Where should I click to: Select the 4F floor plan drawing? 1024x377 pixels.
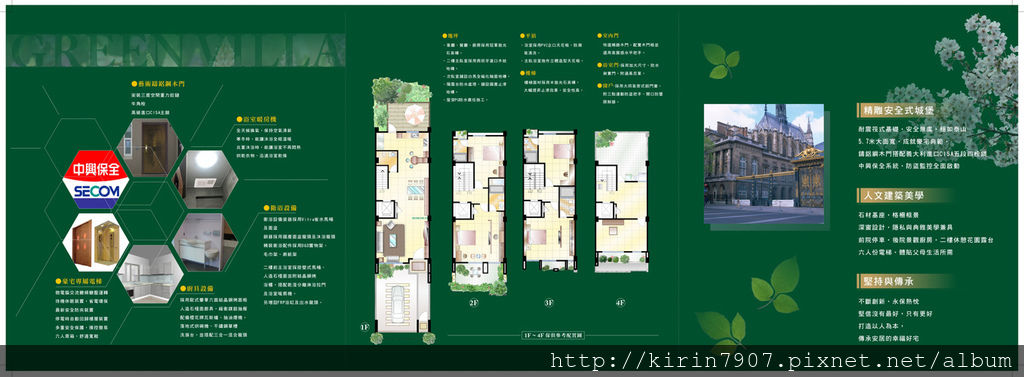tap(622, 201)
